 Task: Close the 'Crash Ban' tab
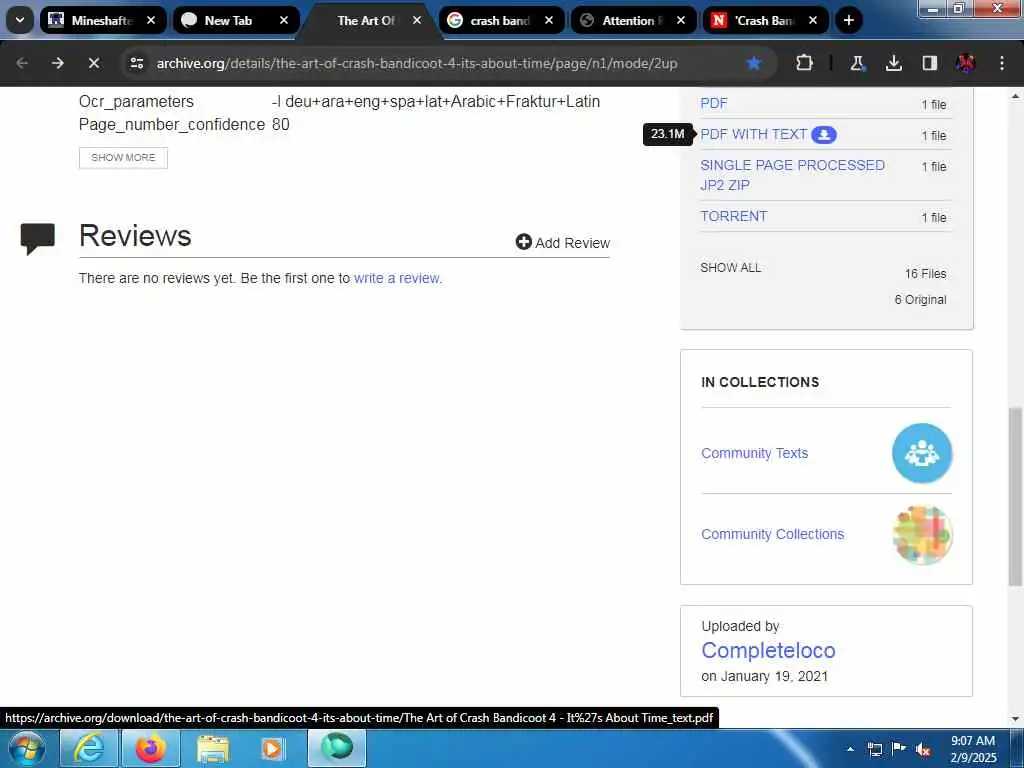[813, 20]
